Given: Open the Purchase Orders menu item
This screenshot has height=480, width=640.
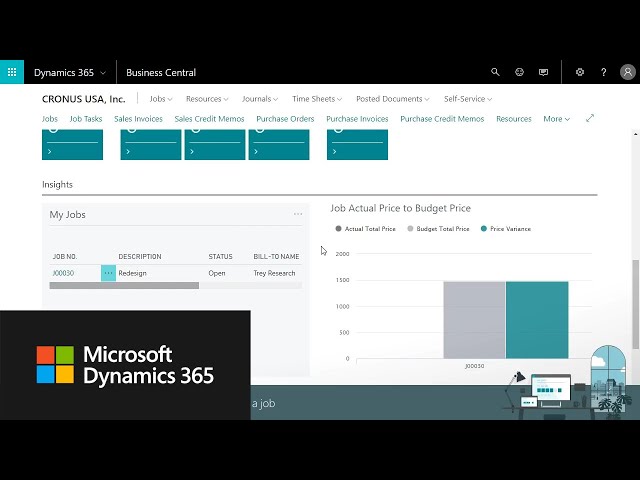Looking at the screenshot, I should tap(285, 119).
